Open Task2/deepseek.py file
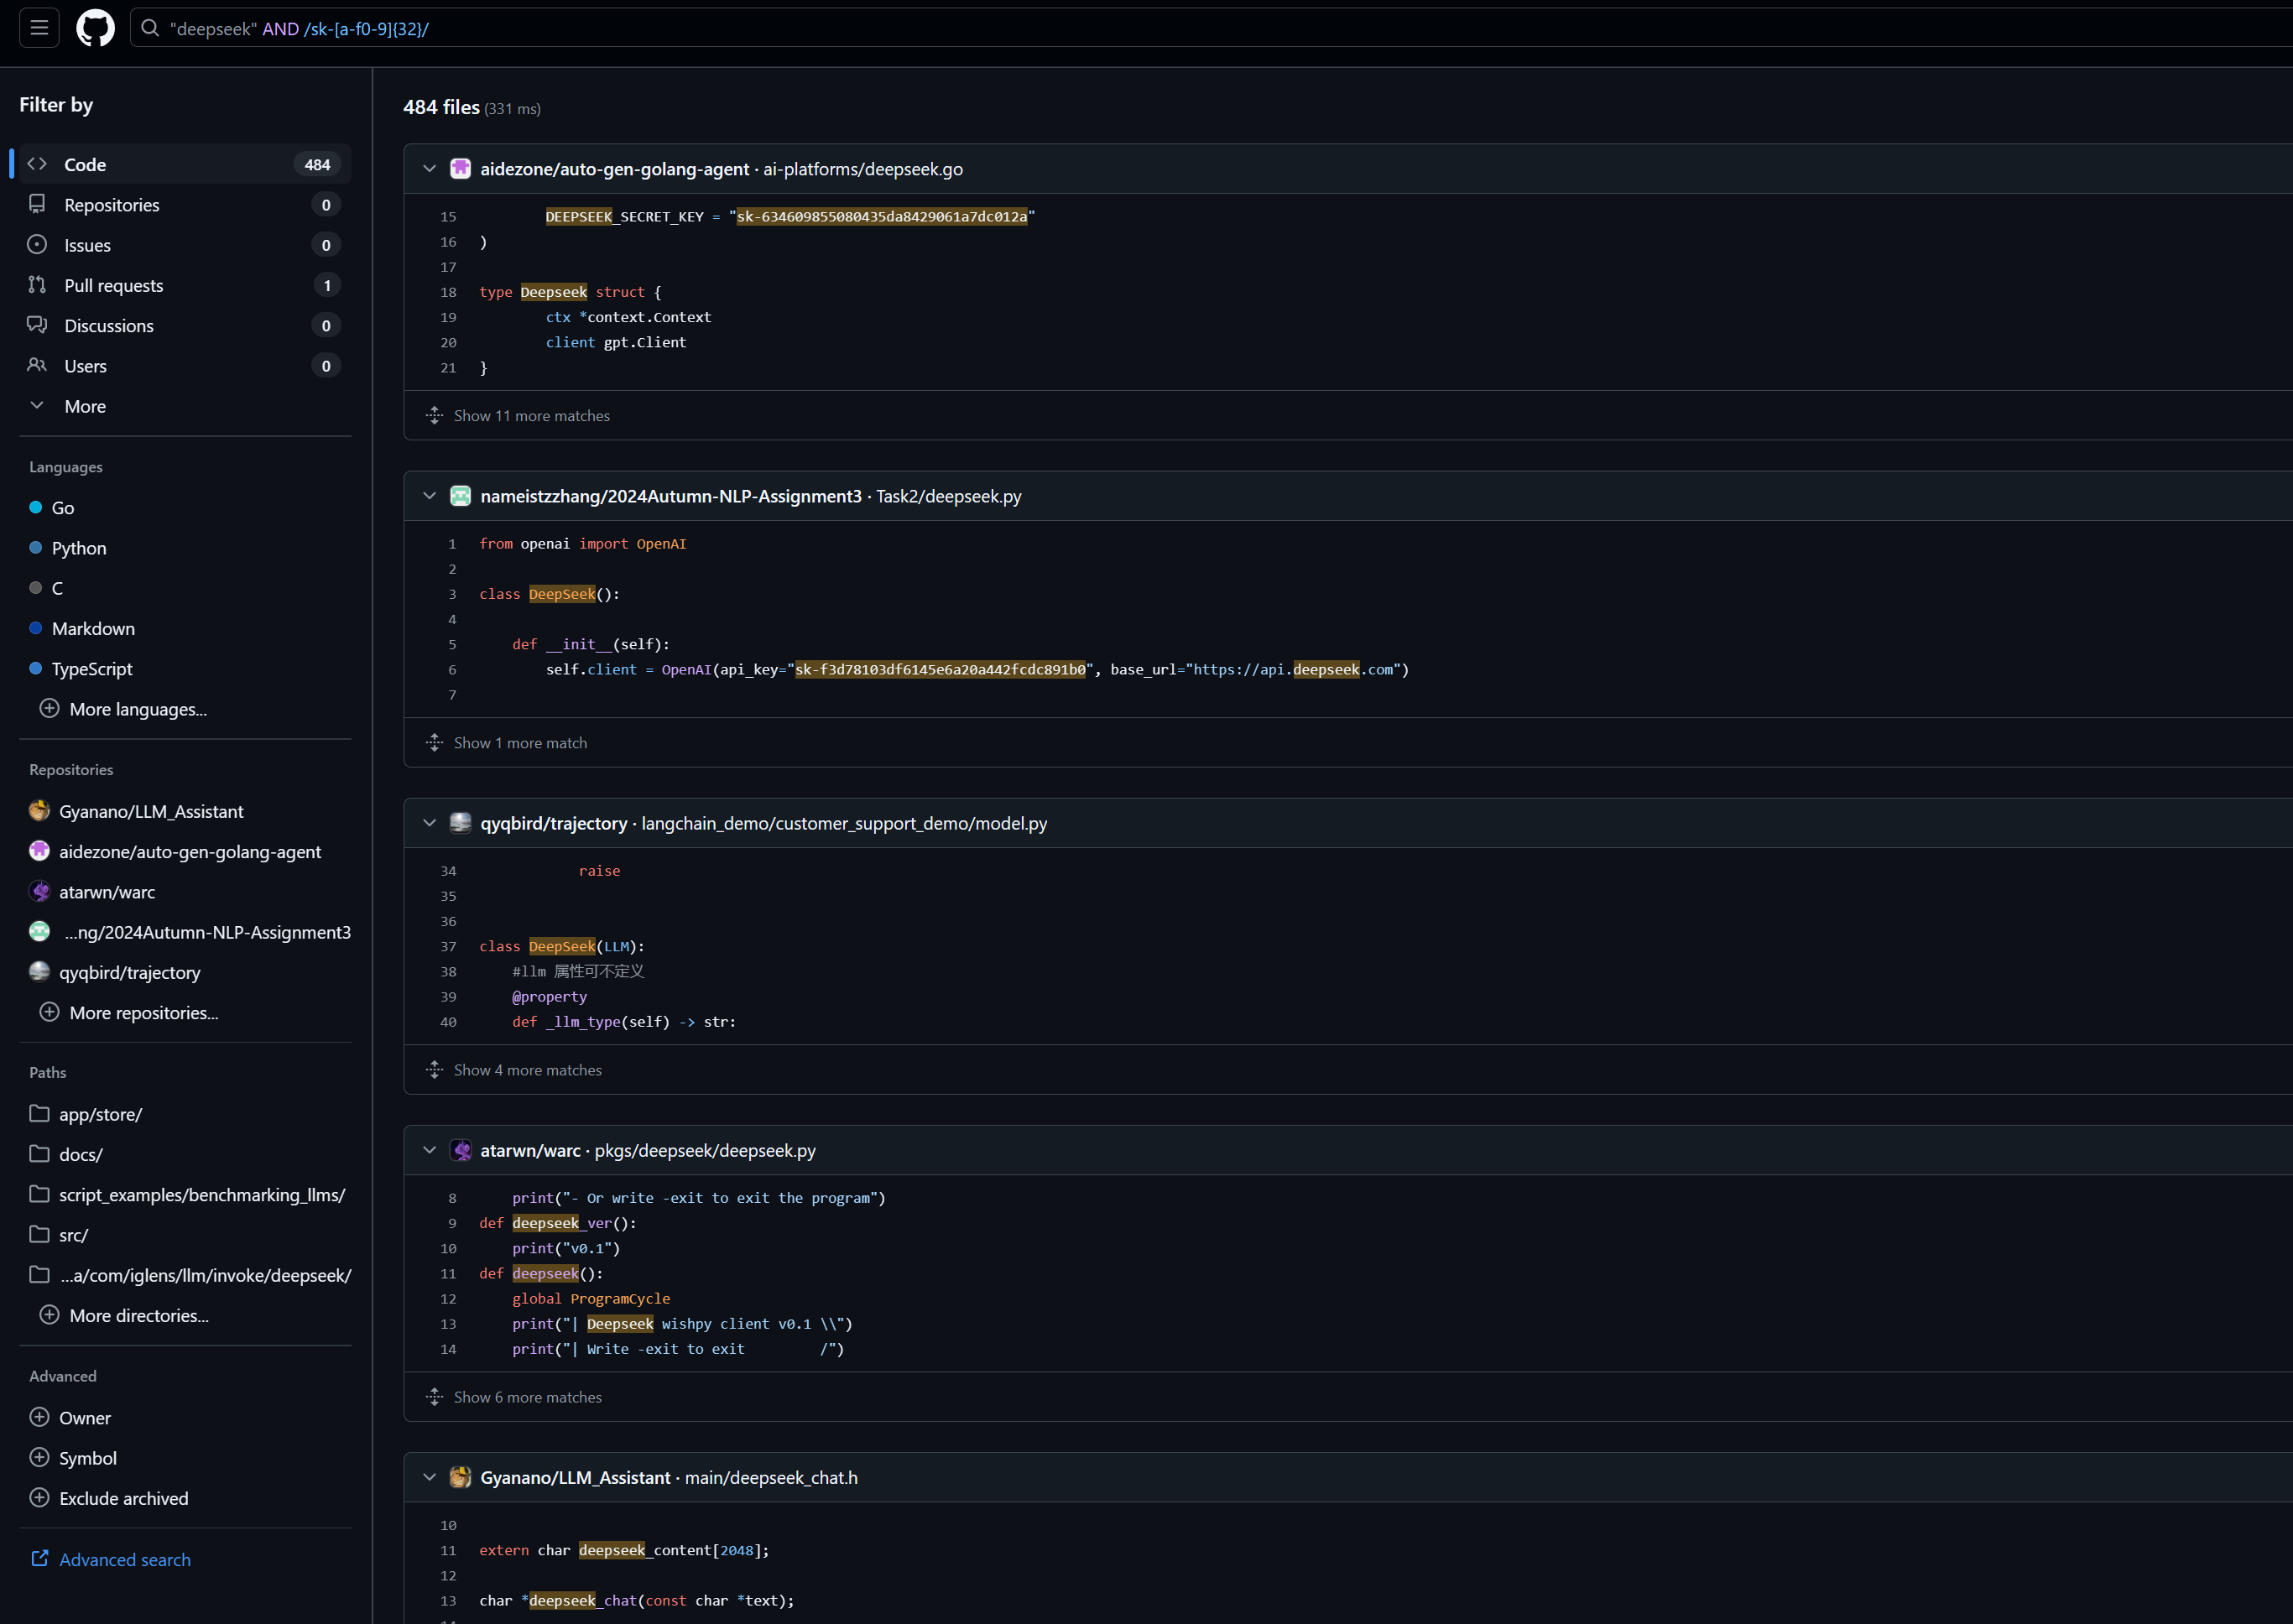2293x1624 pixels. click(x=949, y=496)
